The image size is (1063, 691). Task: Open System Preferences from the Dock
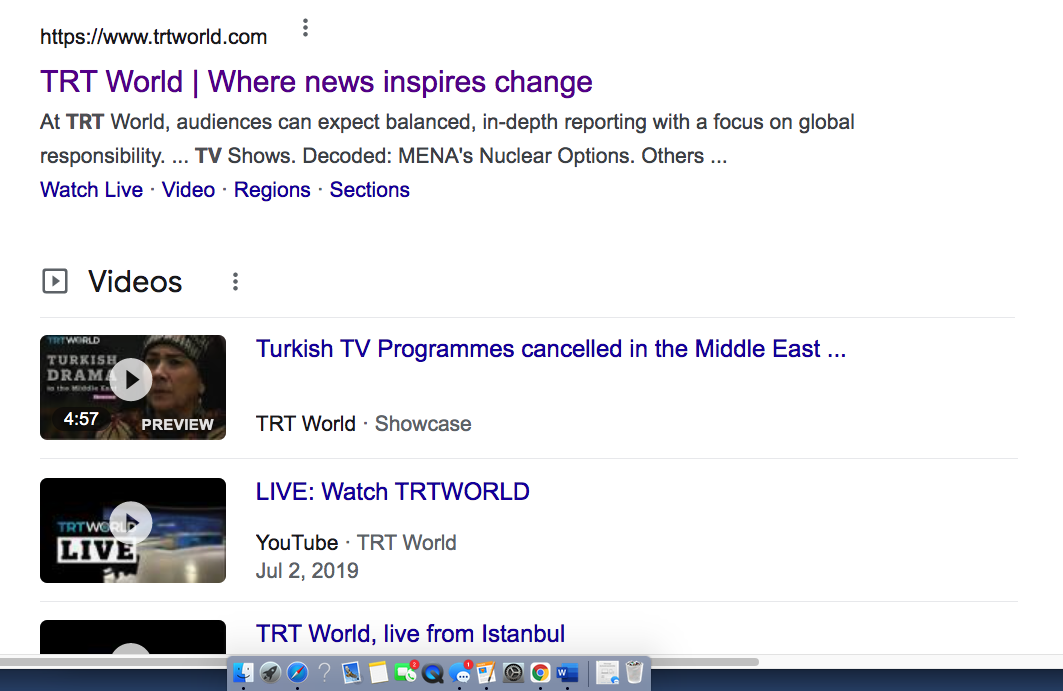(513, 673)
